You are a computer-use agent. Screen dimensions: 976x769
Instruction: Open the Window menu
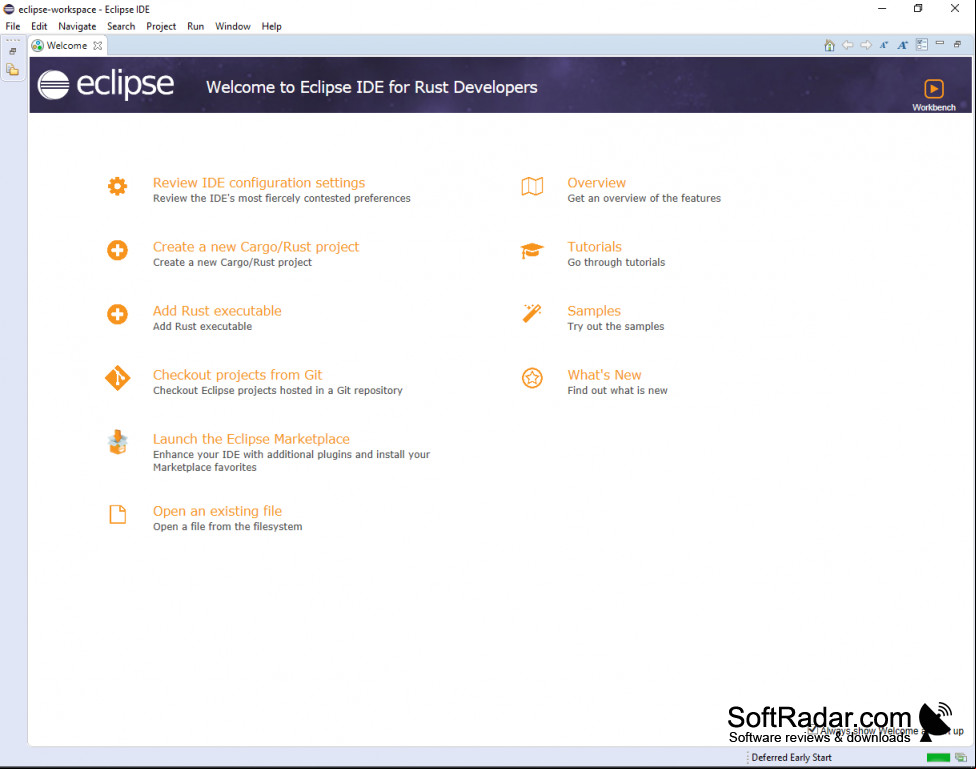coord(233,26)
